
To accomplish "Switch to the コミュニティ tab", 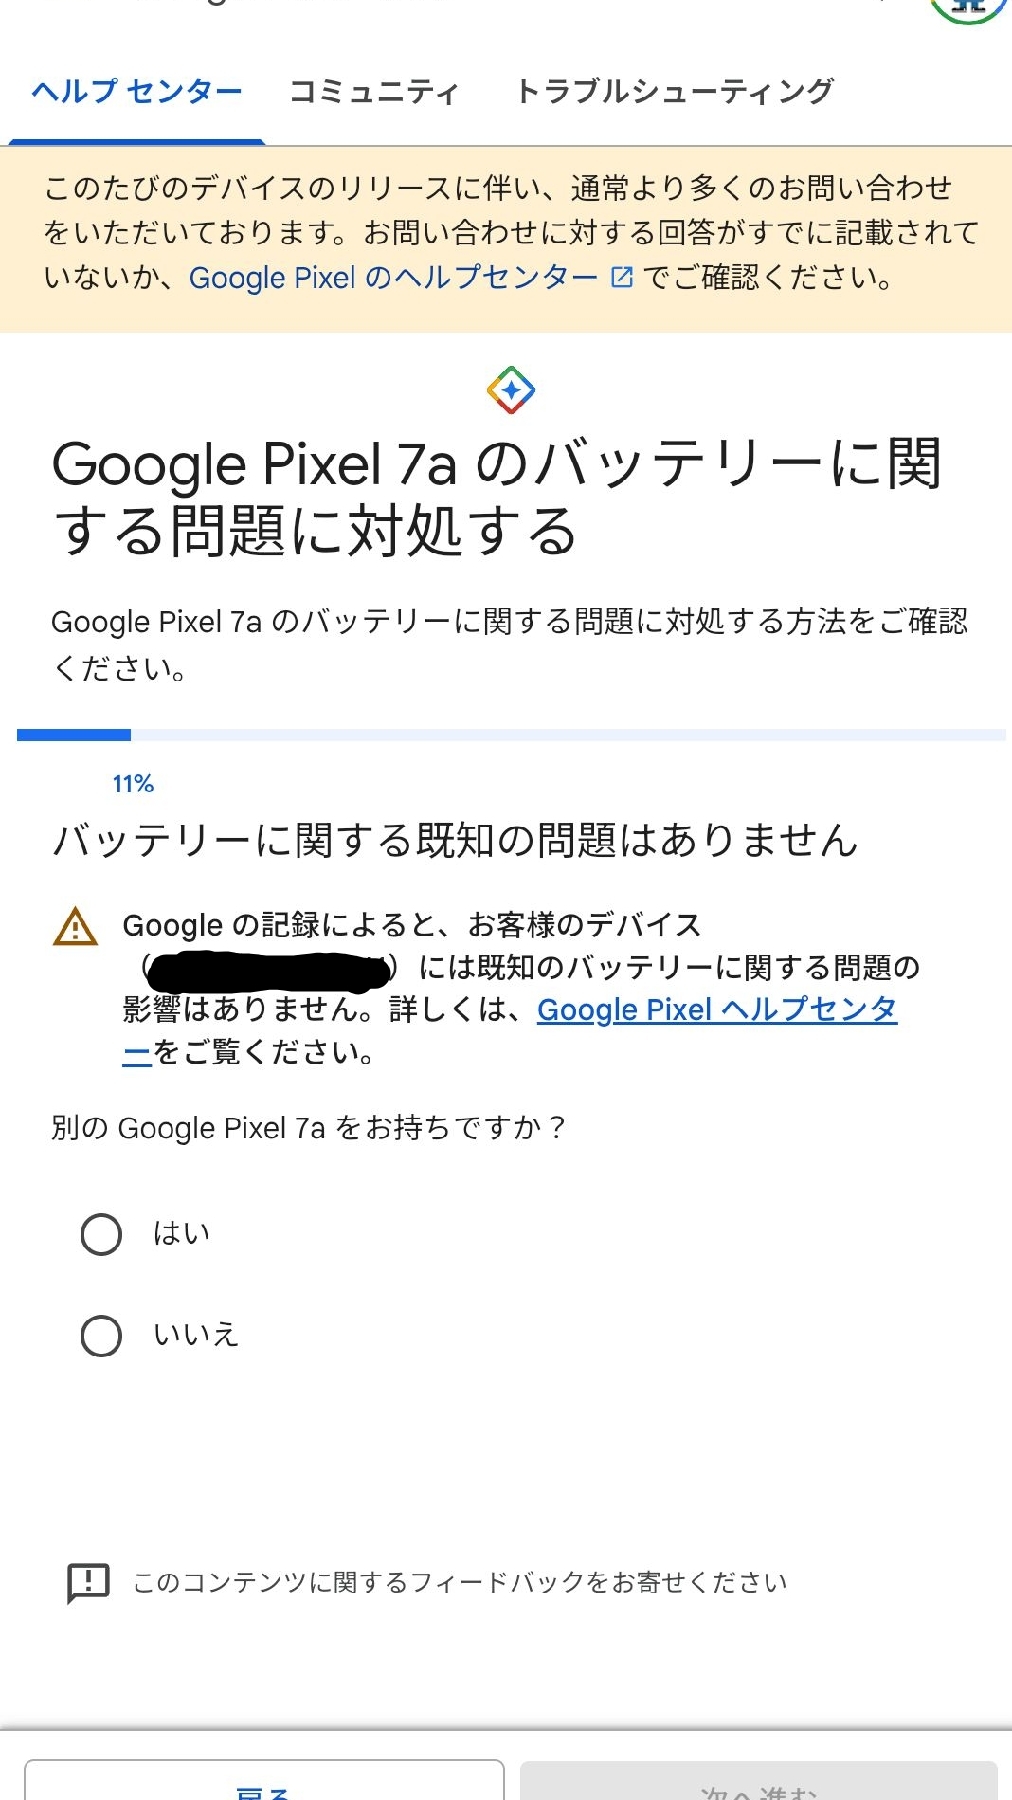I will (374, 92).
